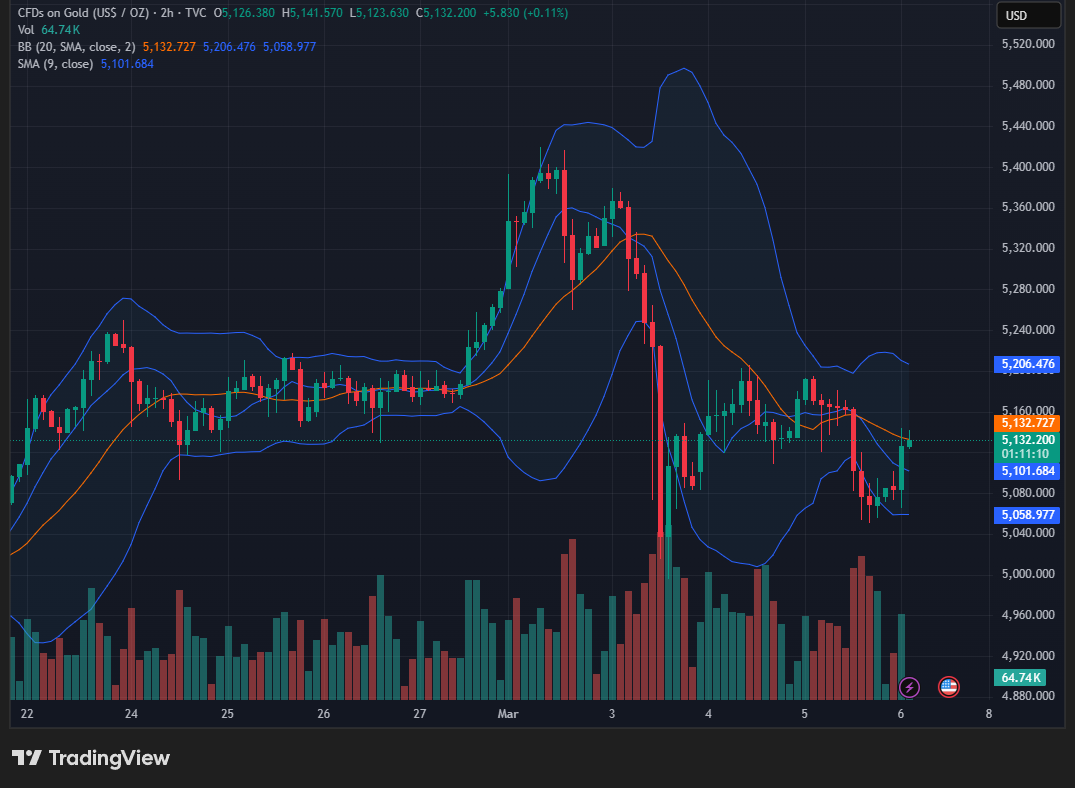The image size is (1075, 788).
Task: Click the 5,000.000 price axis label
Action: click(1029, 574)
